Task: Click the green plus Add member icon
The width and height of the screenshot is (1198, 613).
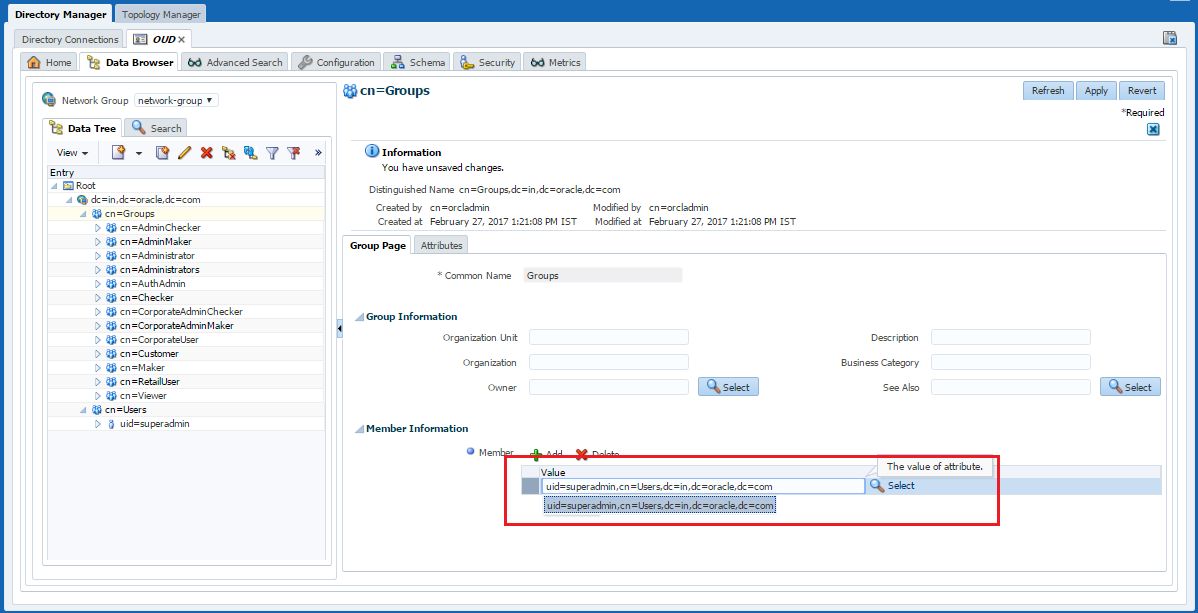Action: [x=536, y=455]
